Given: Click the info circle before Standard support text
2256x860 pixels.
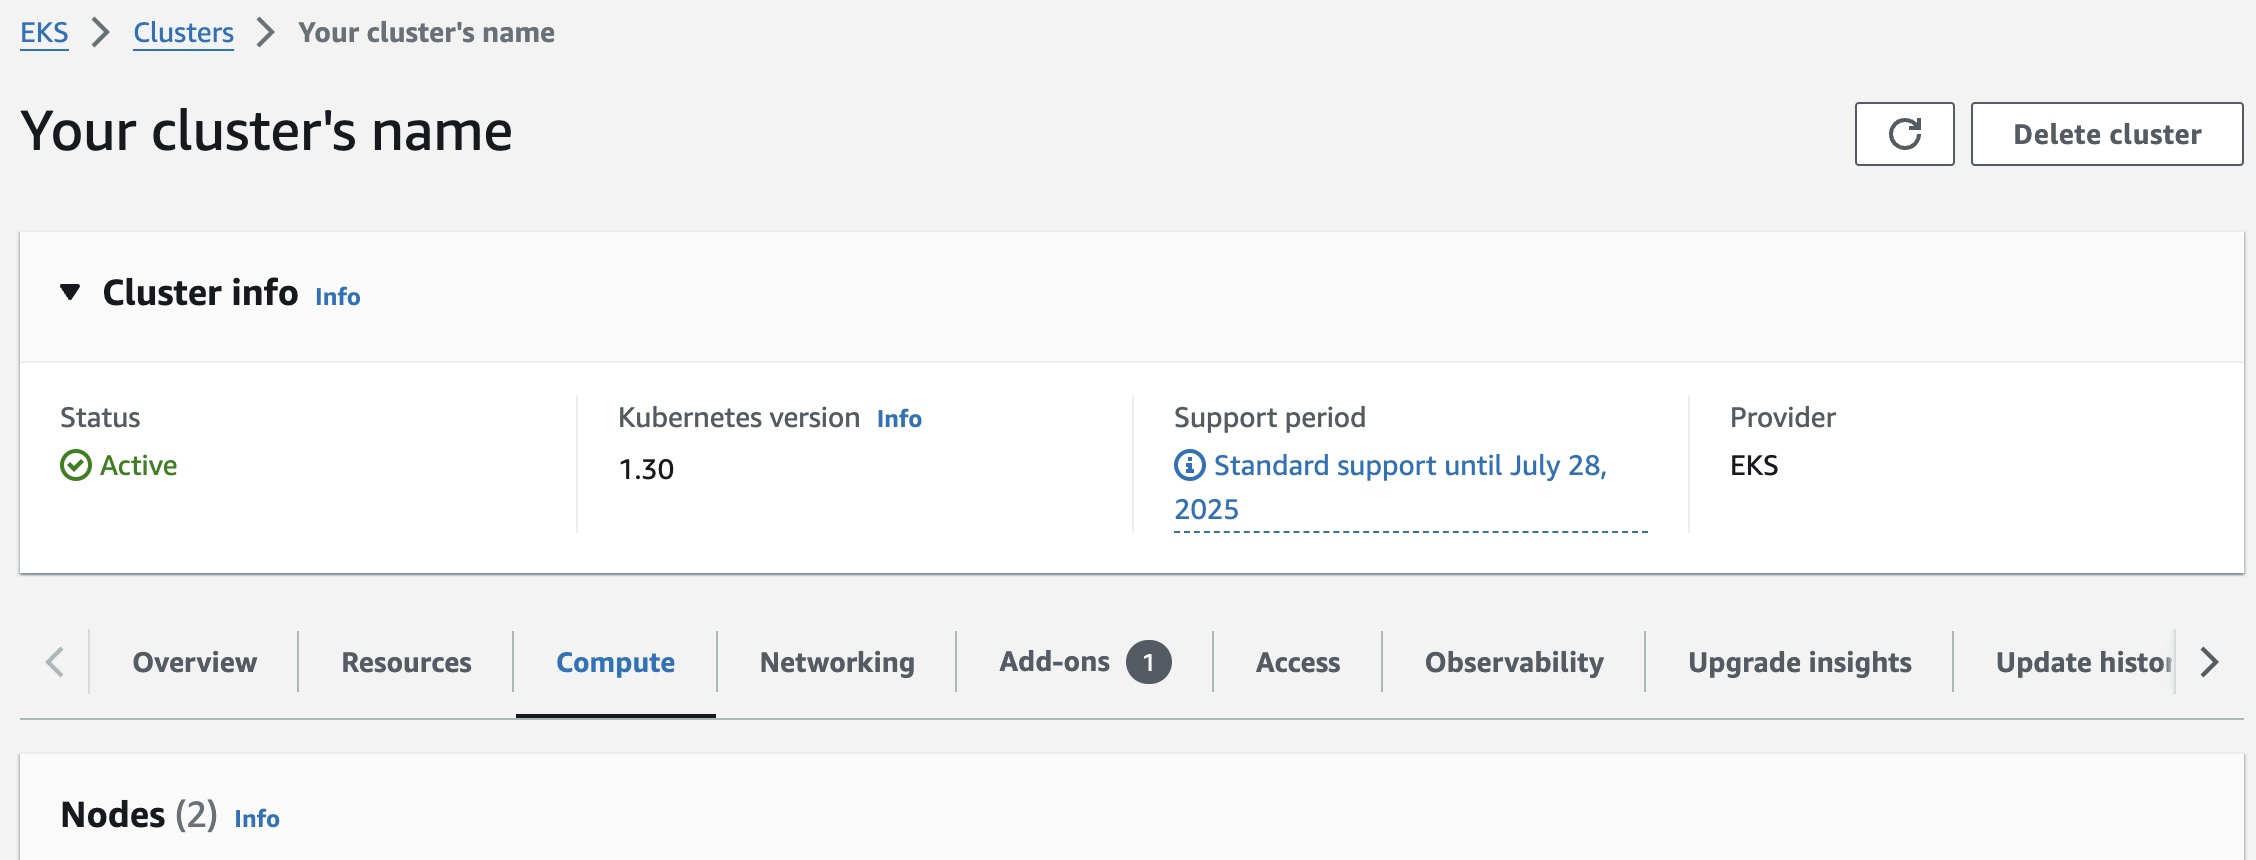Looking at the screenshot, I should click(1188, 465).
